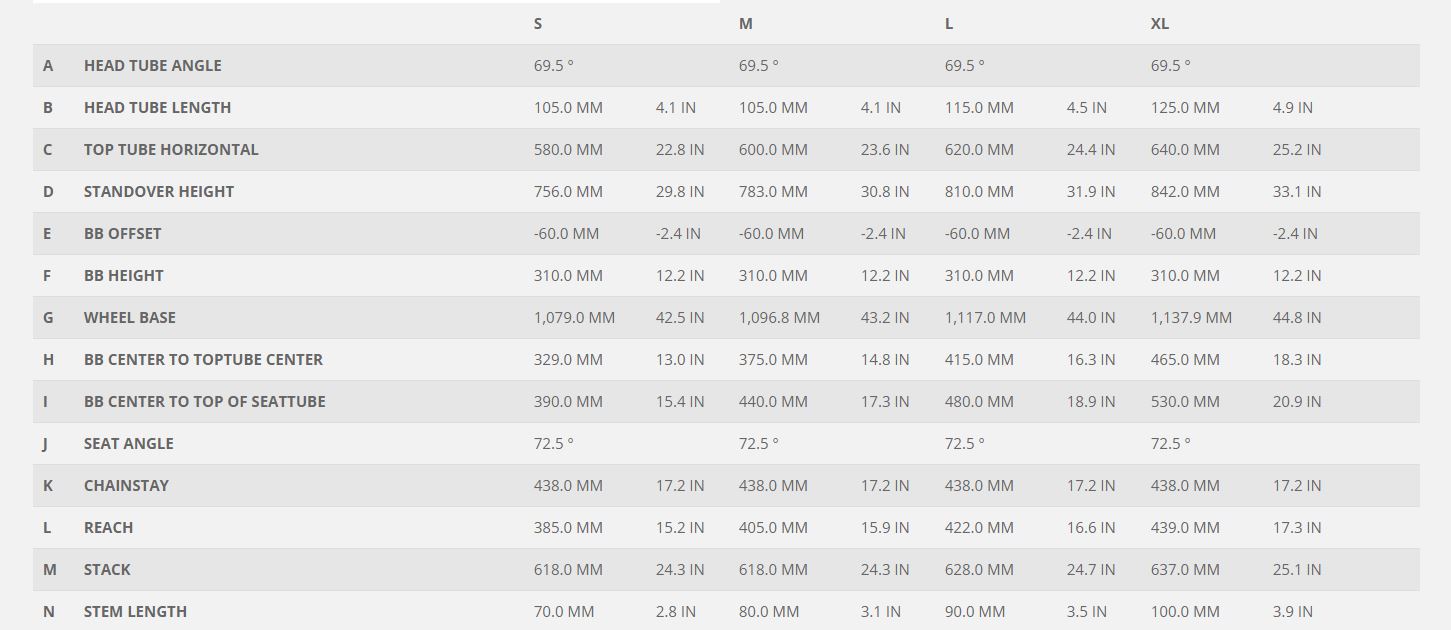
Task: Click the CHAINSTAY row label
Action: tap(126, 485)
